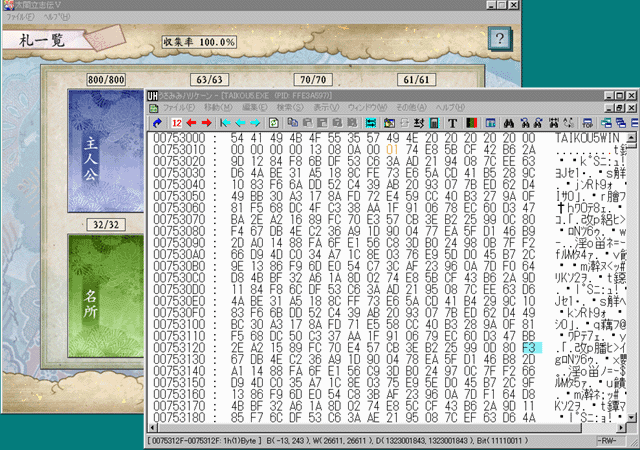Click the bold T text icon in toolbar
640x450 pixels.
point(452,122)
